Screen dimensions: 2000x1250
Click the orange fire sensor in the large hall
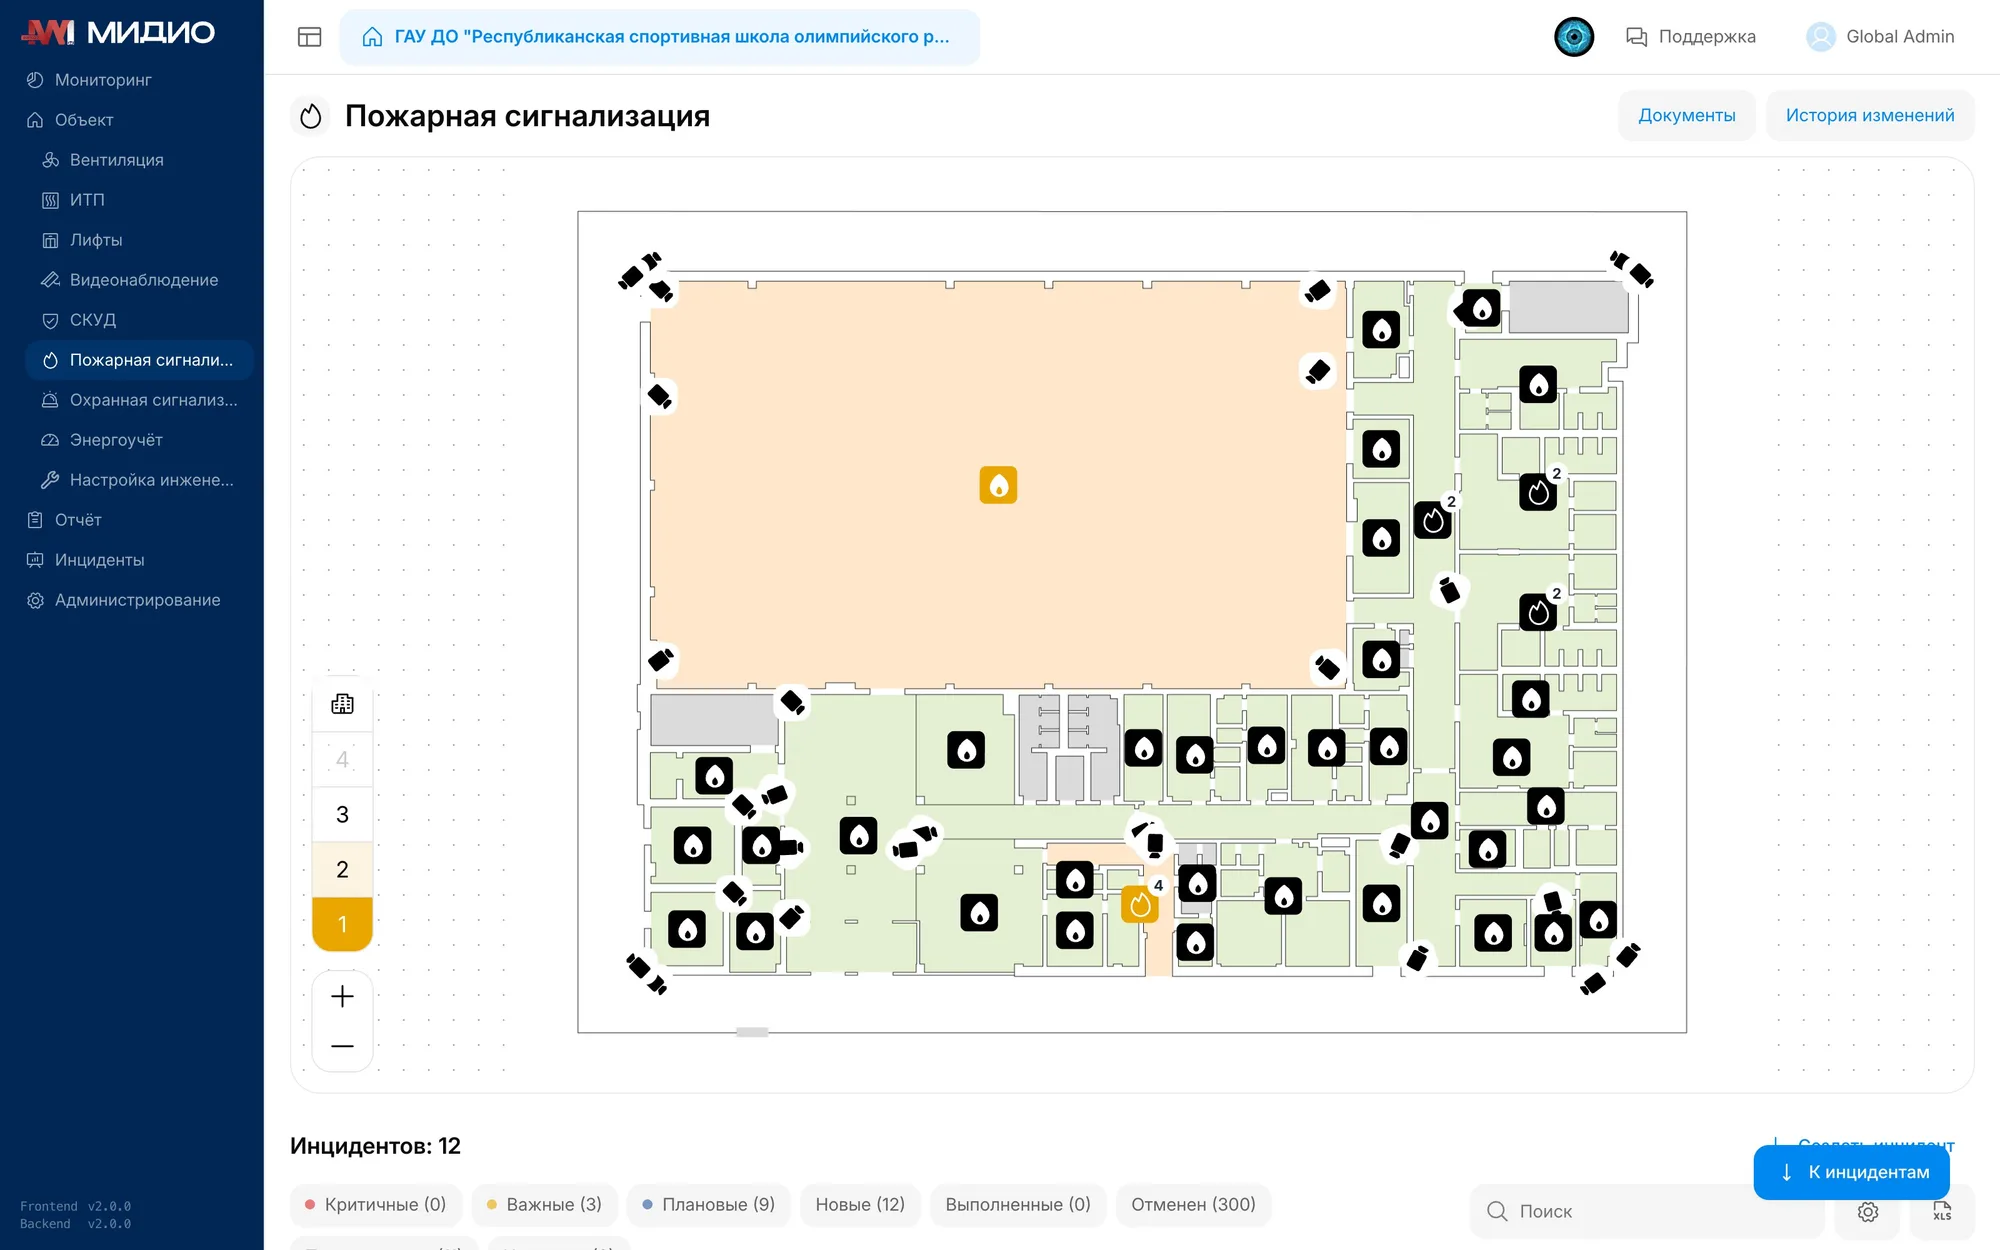tap(998, 485)
